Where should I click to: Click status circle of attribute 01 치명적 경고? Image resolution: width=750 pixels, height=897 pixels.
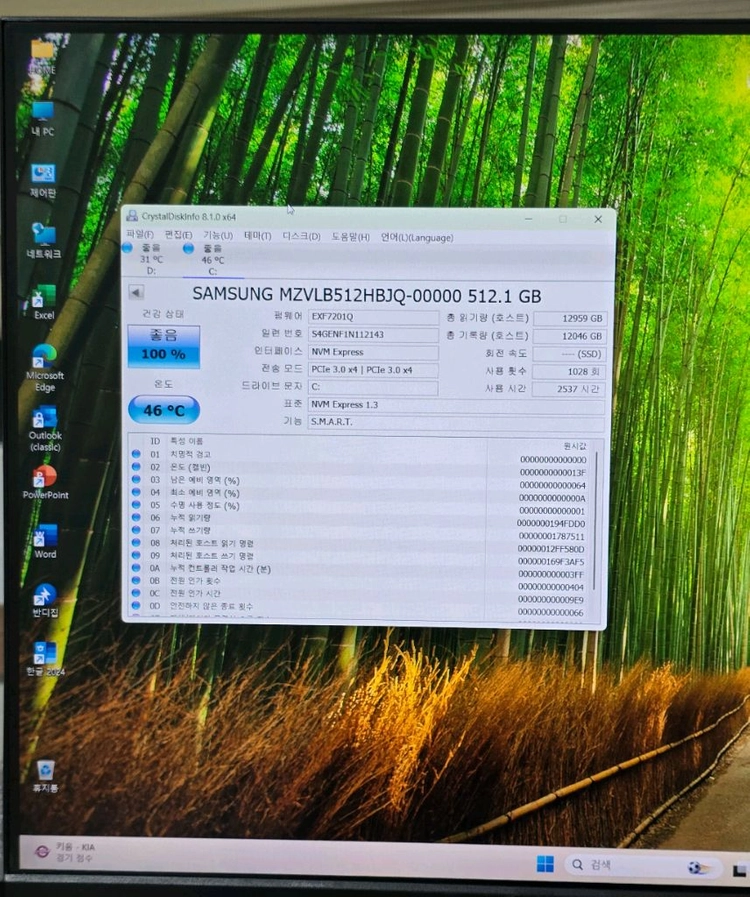coord(136,454)
